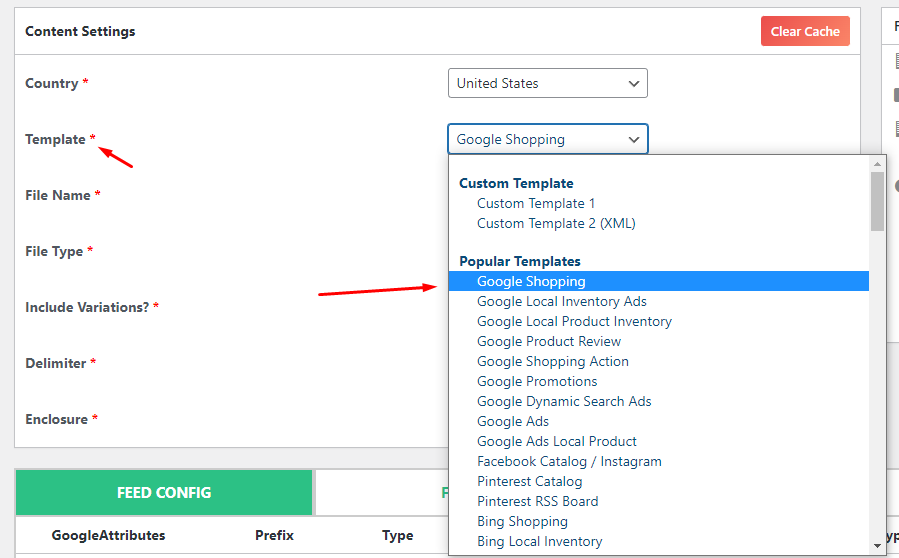This screenshot has height=558, width=899.
Task: Click the Content Settings panel heading
Action: 80,32
